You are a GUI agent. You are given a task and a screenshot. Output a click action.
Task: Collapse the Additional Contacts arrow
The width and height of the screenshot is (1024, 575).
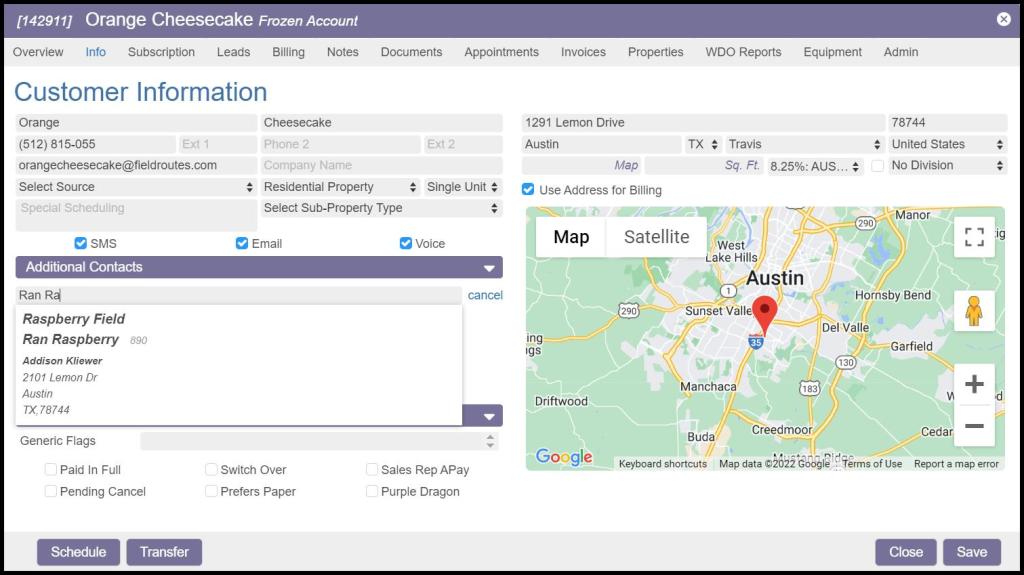pos(490,268)
